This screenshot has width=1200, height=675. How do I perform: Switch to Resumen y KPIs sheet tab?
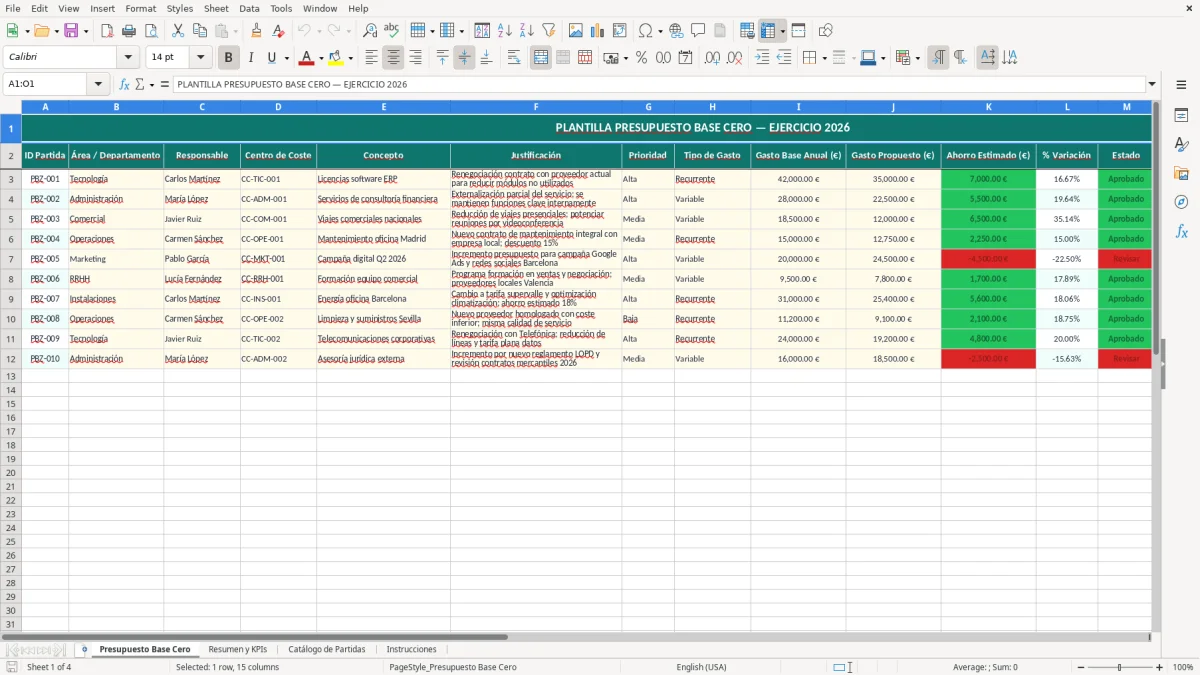click(x=238, y=649)
